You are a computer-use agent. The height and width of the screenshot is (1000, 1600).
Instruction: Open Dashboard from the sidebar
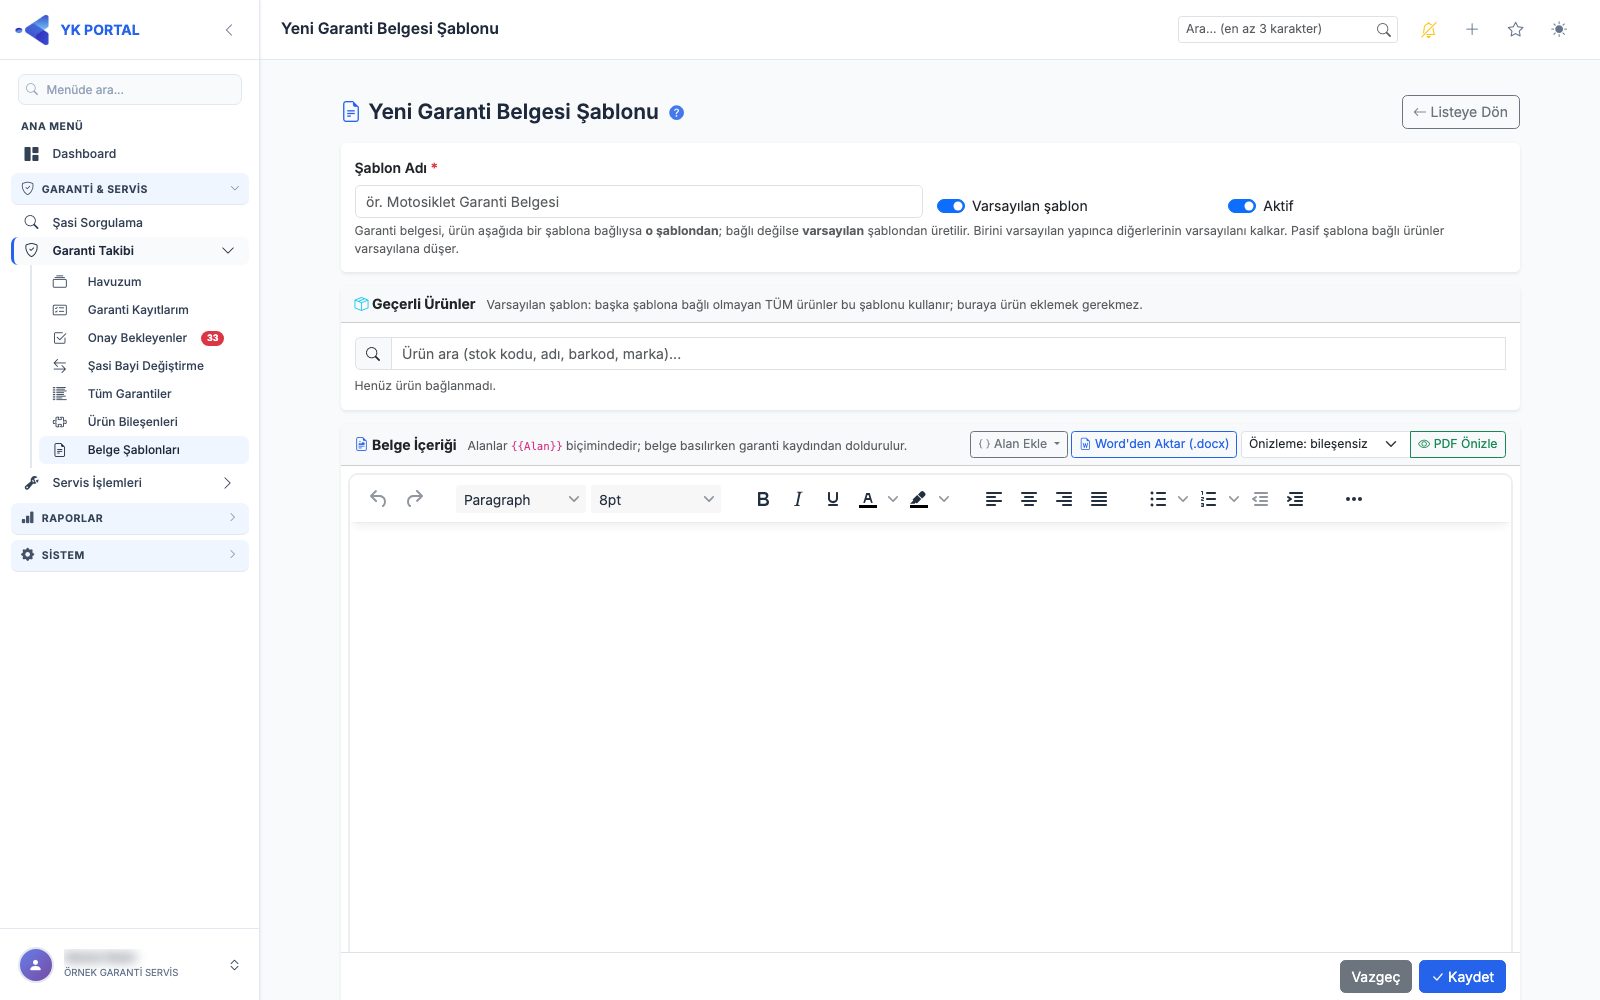(x=130, y=154)
